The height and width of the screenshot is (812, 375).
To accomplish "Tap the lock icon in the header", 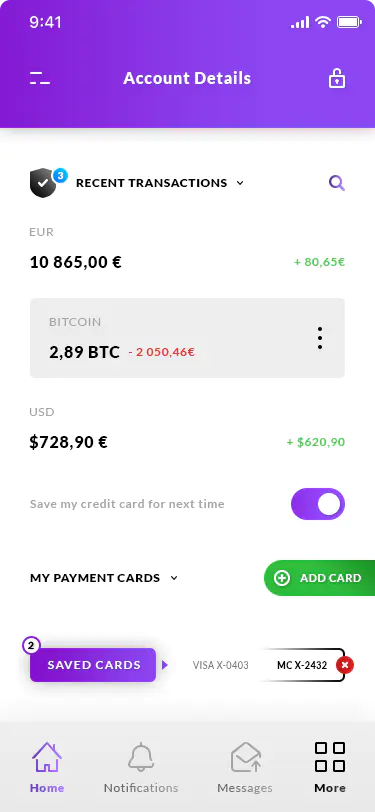I will pyautogui.click(x=337, y=78).
